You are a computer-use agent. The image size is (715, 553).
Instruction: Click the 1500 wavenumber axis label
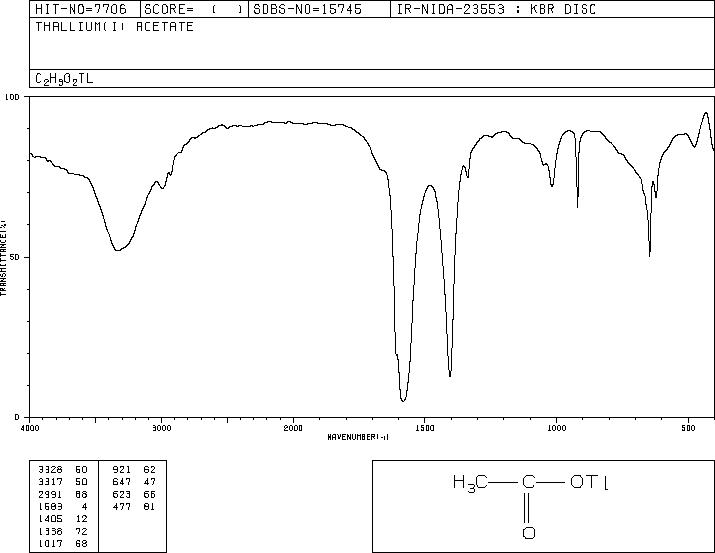(x=425, y=428)
